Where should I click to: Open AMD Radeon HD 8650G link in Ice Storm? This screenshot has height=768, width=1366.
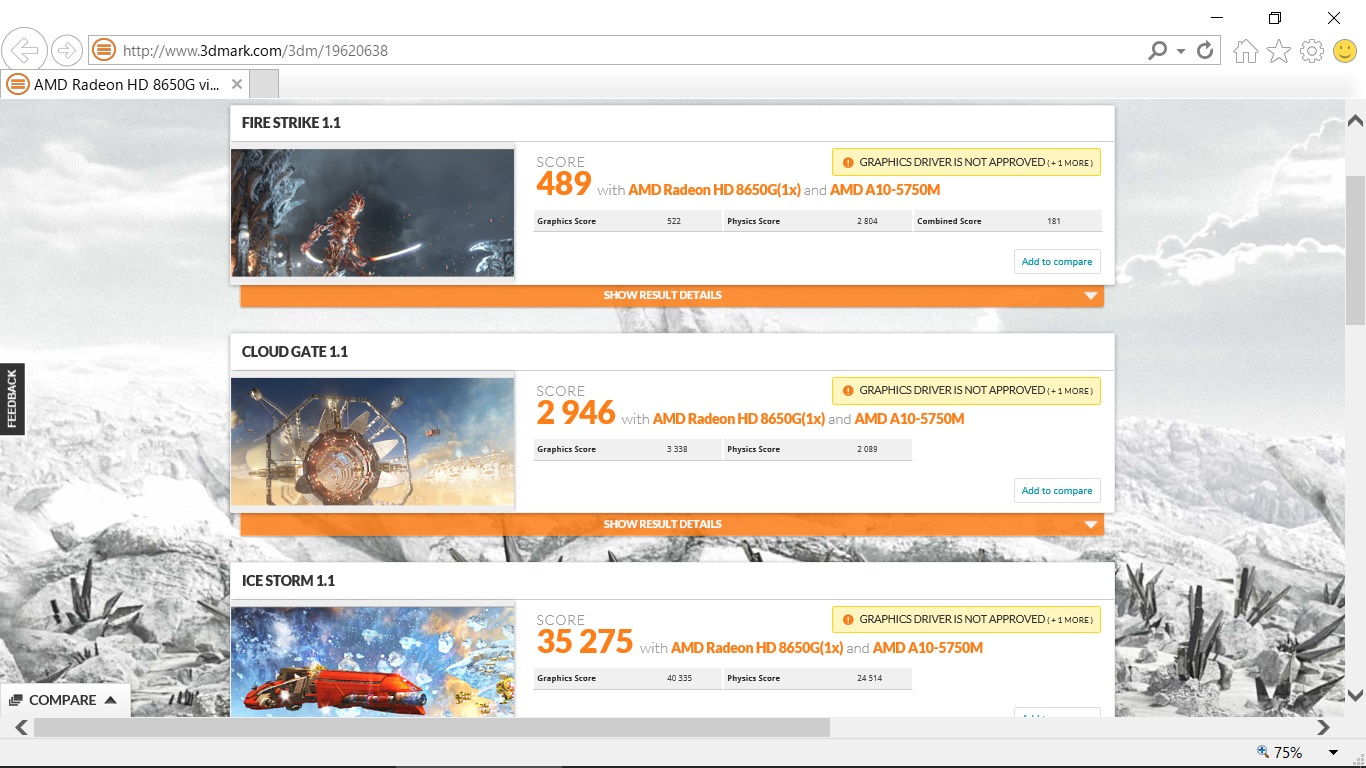click(x=757, y=648)
